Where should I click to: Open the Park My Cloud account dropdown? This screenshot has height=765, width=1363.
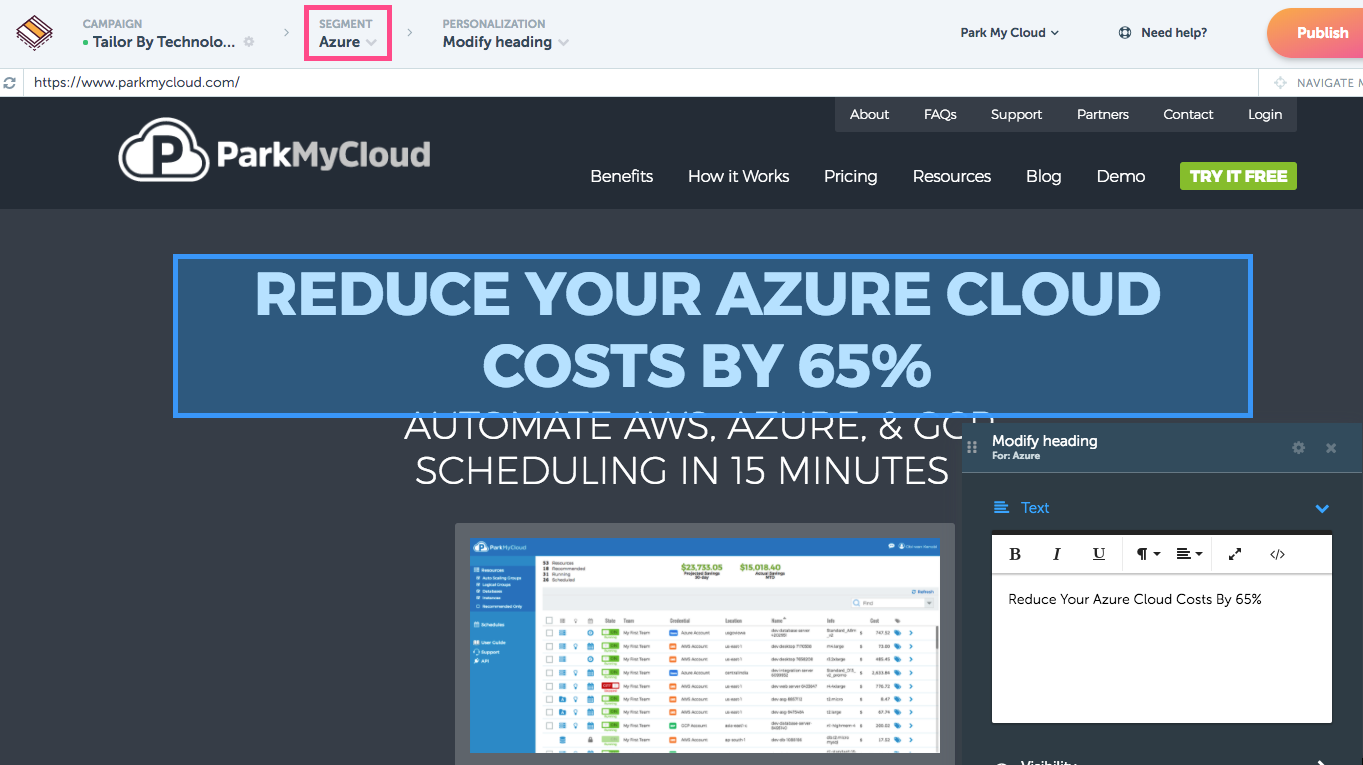(x=1009, y=33)
